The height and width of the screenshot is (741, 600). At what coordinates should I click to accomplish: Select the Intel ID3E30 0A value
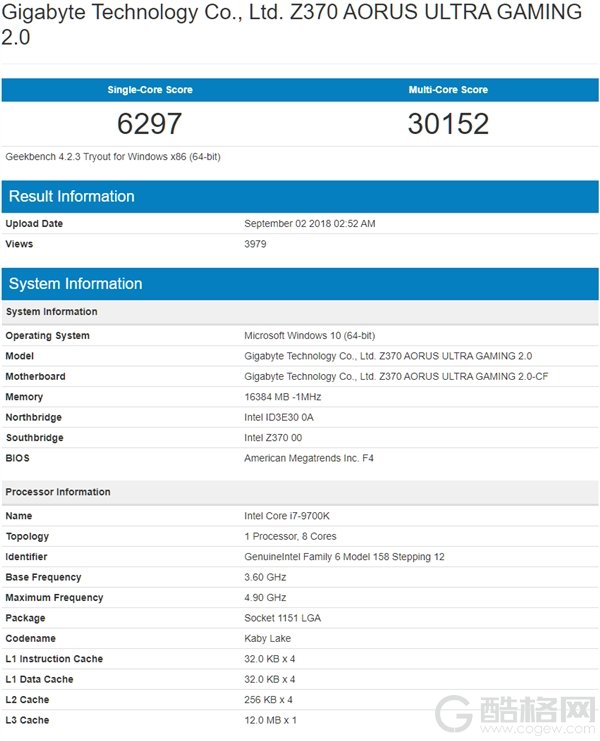click(x=279, y=417)
